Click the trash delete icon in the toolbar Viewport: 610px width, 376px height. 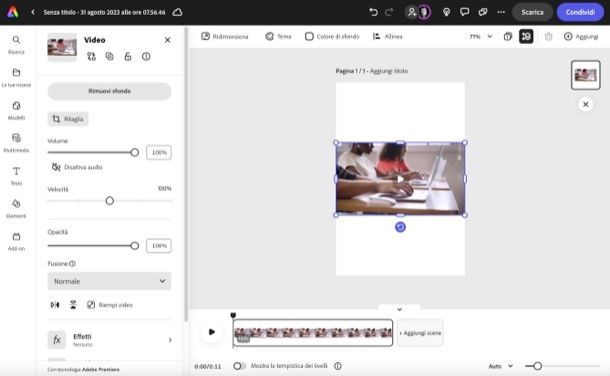pos(548,37)
